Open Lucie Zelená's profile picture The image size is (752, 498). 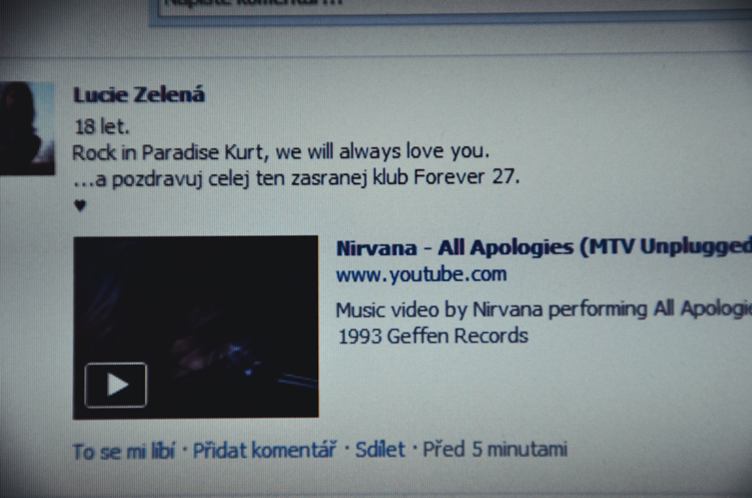click(x=27, y=128)
